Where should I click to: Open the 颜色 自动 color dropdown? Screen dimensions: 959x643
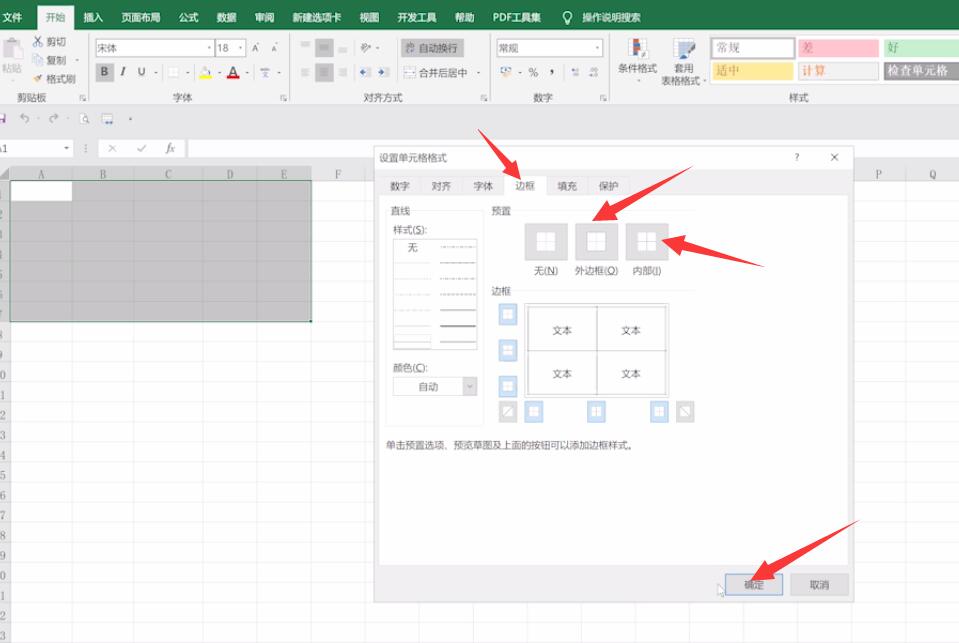(435, 387)
